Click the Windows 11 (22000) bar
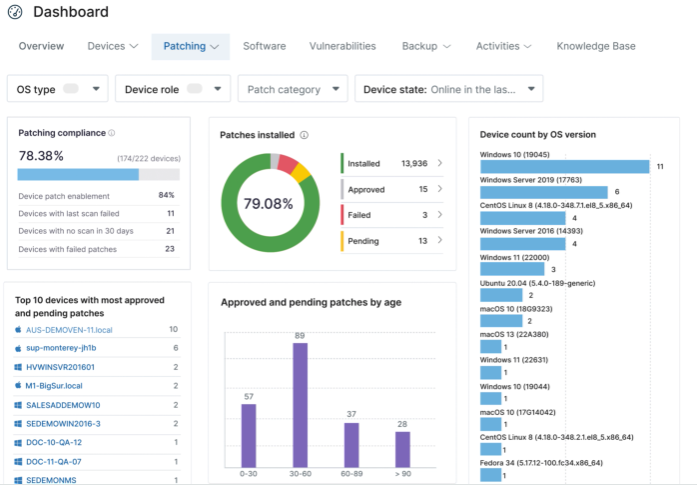697x485 pixels. click(x=512, y=269)
